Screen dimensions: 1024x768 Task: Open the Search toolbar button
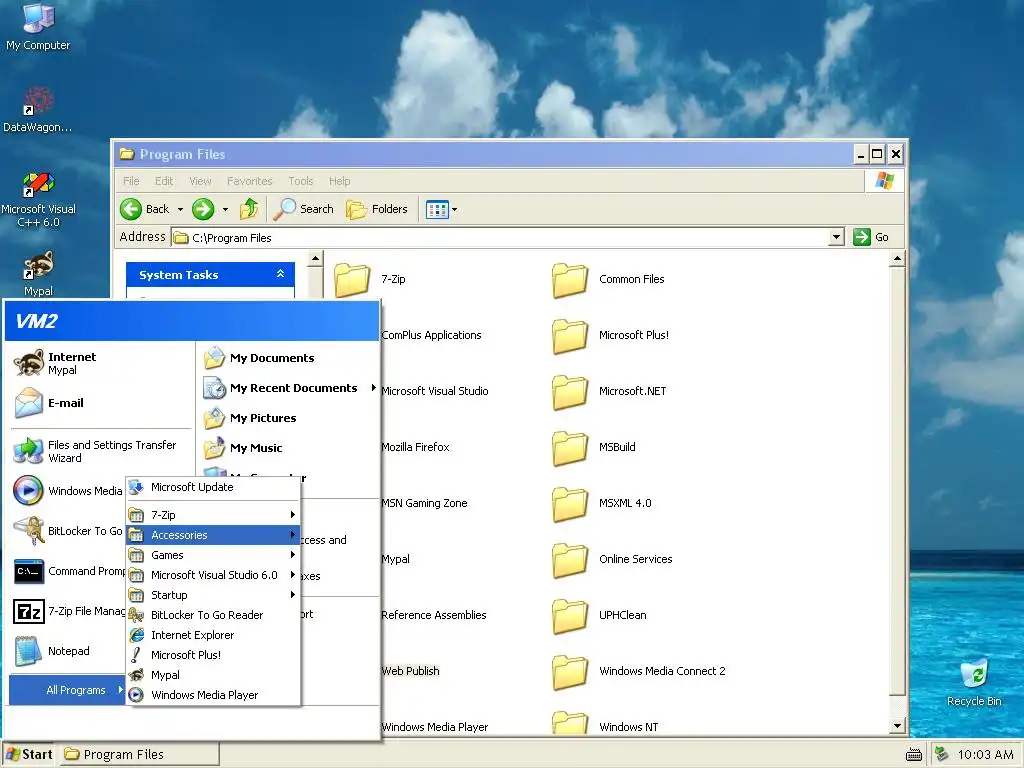[304, 209]
